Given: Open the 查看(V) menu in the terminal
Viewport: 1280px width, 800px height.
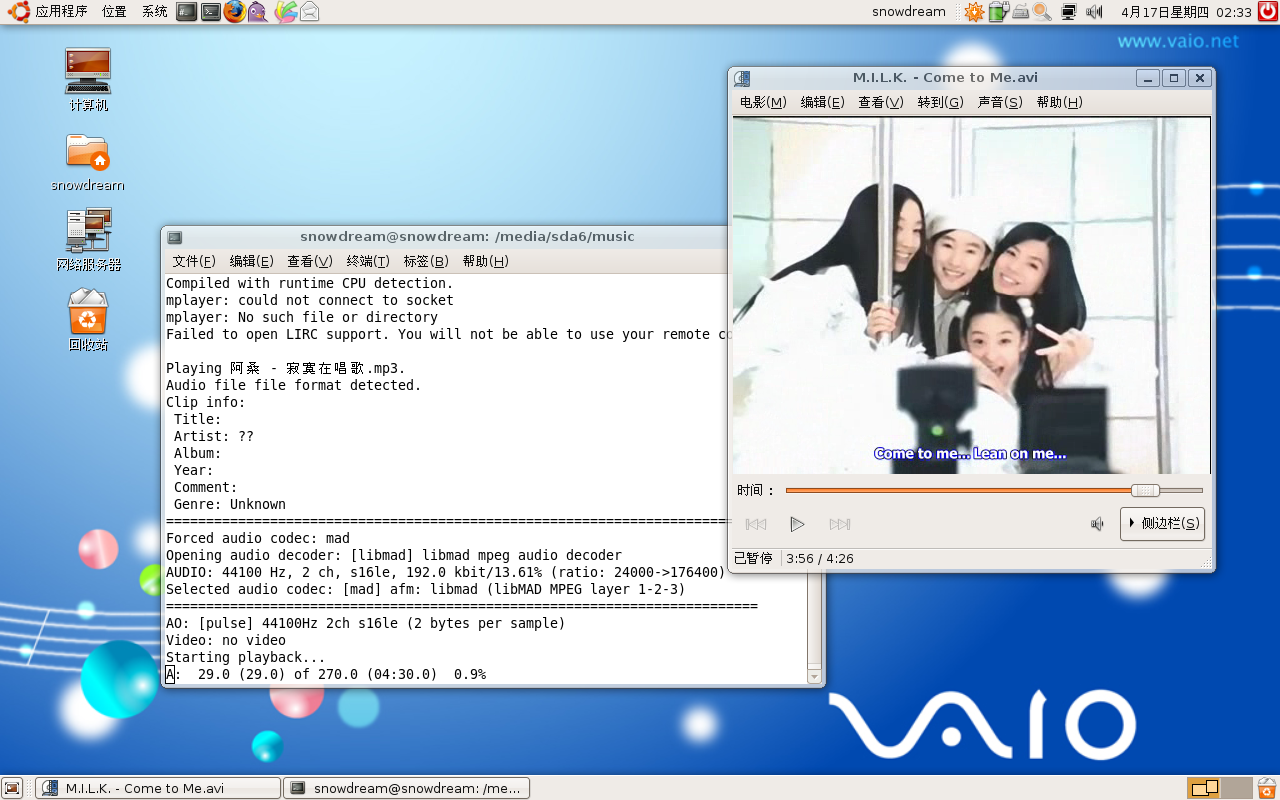Looking at the screenshot, I should click(309, 261).
